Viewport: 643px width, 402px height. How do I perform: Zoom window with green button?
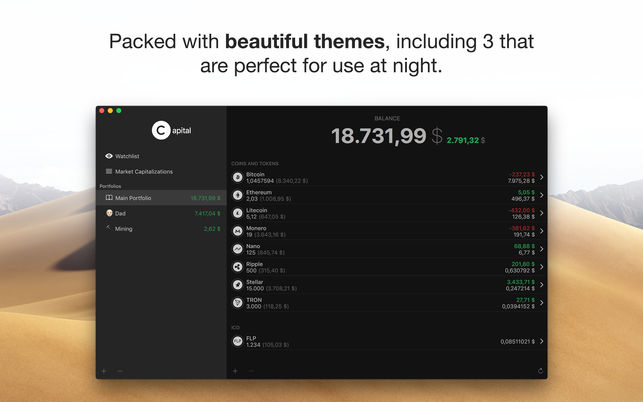pos(119,110)
